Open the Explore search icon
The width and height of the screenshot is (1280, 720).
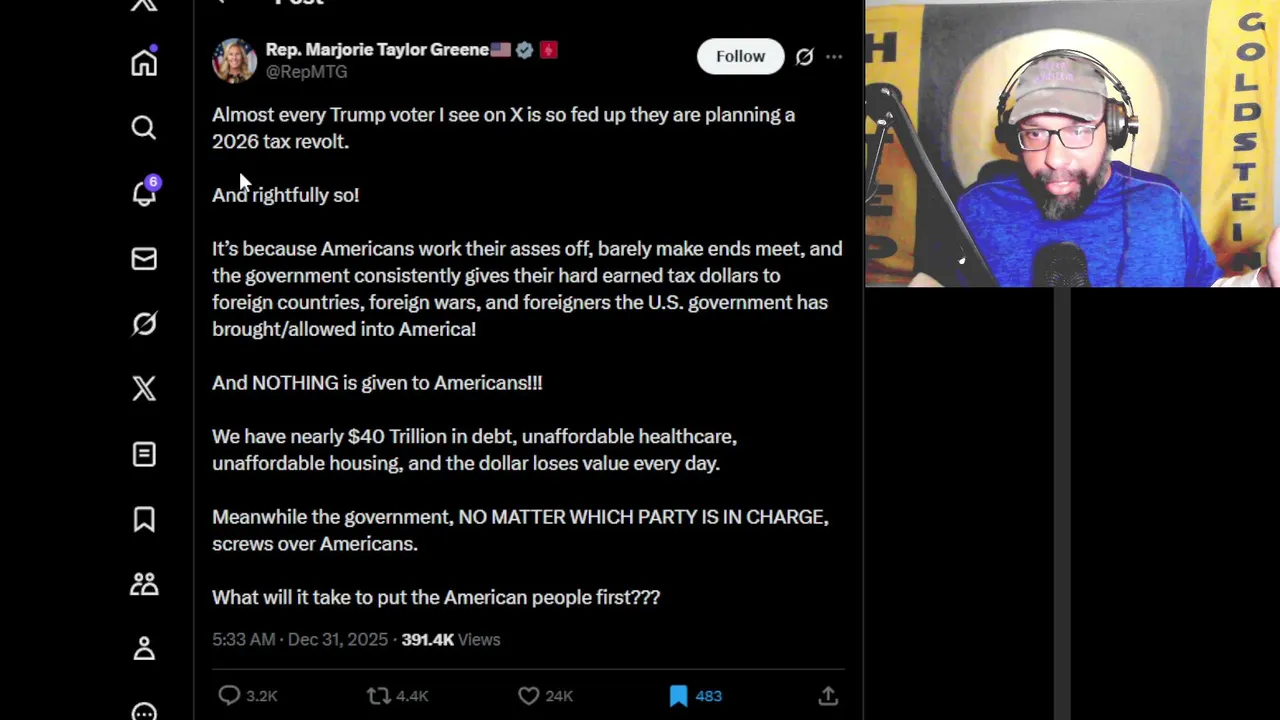coord(144,128)
